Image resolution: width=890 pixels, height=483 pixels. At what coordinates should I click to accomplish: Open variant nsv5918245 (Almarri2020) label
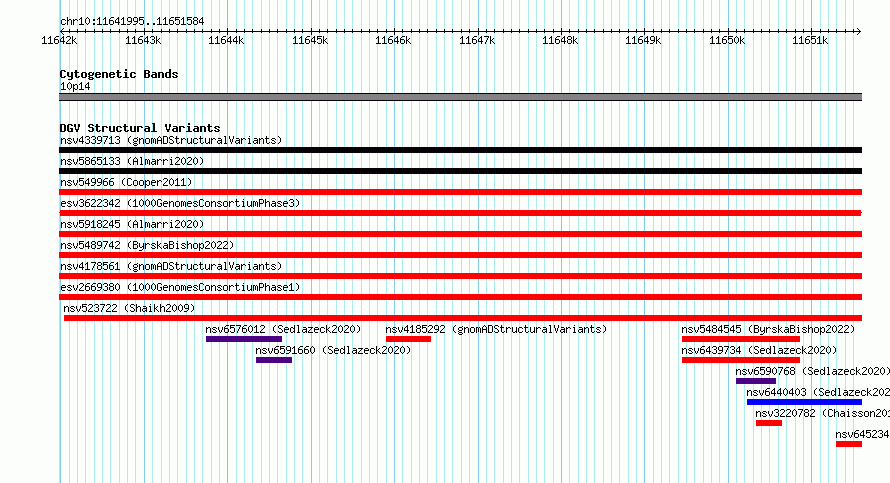point(132,224)
